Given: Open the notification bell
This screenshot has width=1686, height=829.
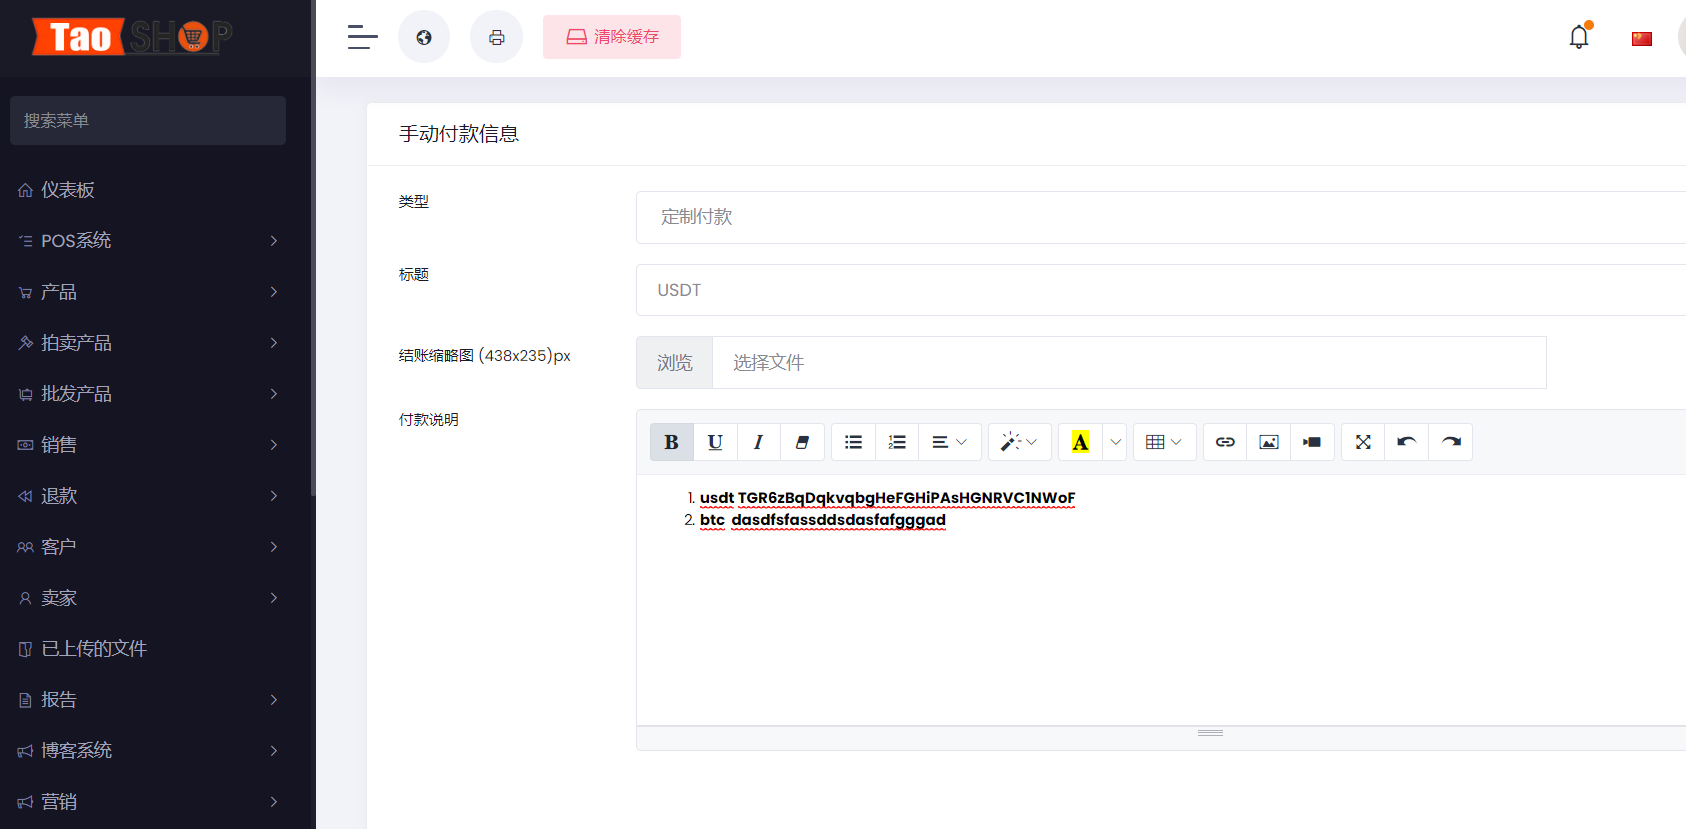Looking at the screenshot, I should [1579, 37].
